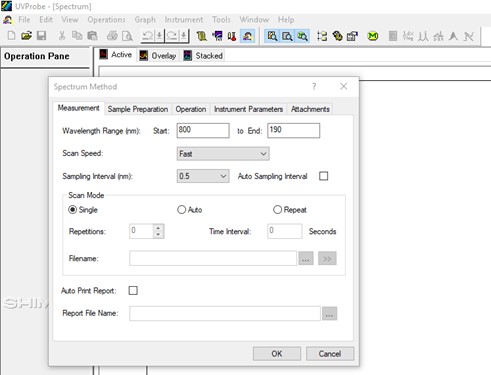The height and width of the screenshot is (375, 491).
Task: Open the Sampling Interval dropdown
Action: tap(203, 176)
